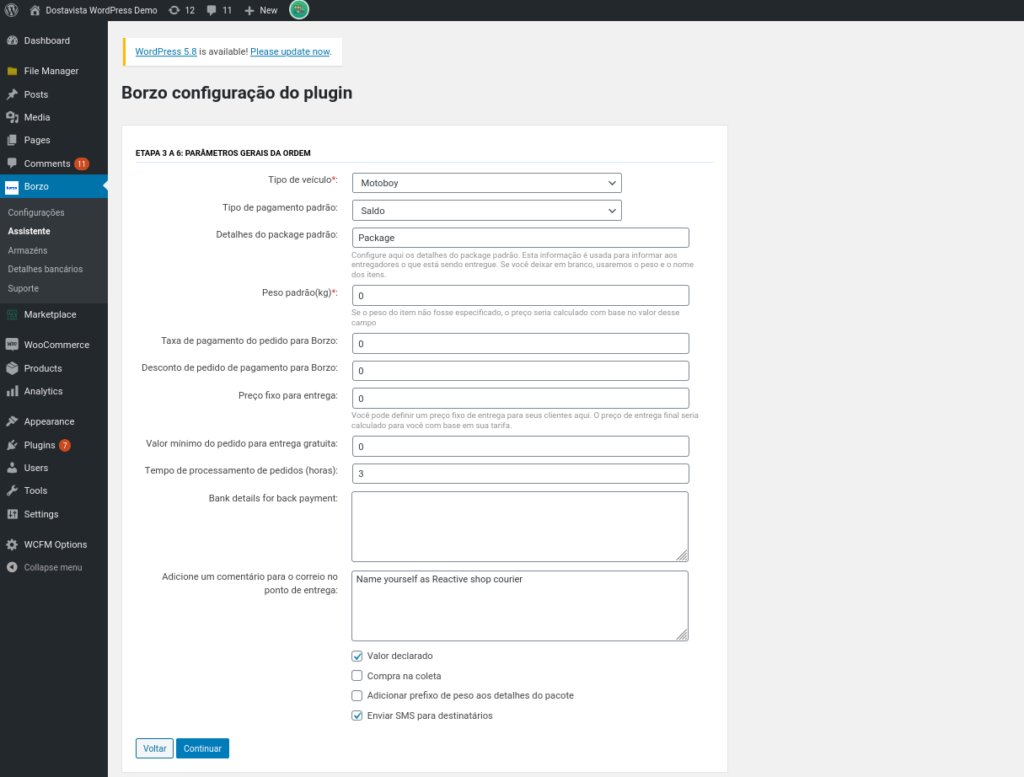Open the updates icon showing 12
This screenshot has width=1024, height=777.
coord(175,10)
